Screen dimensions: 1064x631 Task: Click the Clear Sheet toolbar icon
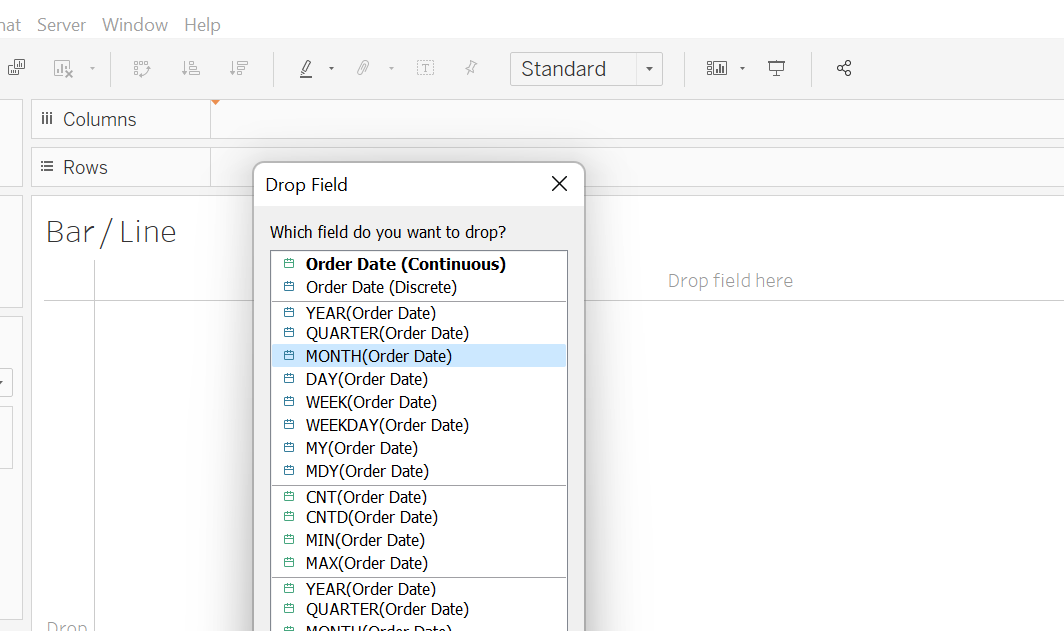pos(64,68)
